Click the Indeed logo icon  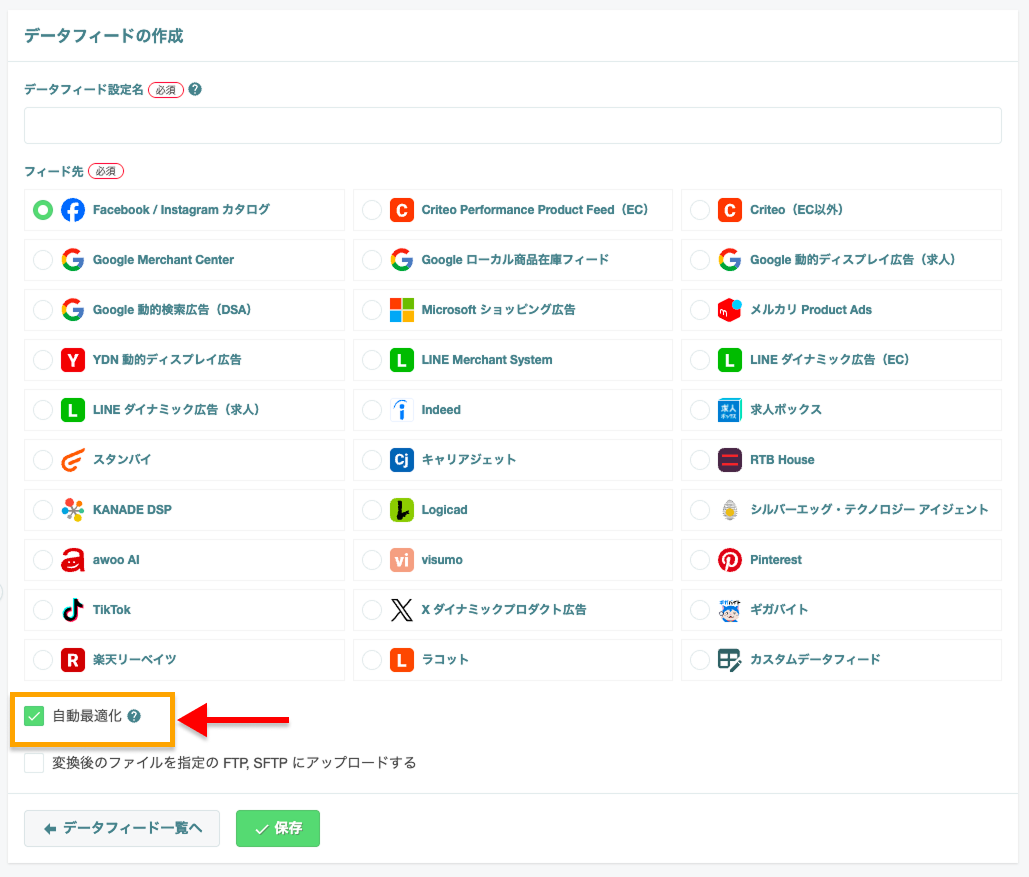click(x=402, y=410)
